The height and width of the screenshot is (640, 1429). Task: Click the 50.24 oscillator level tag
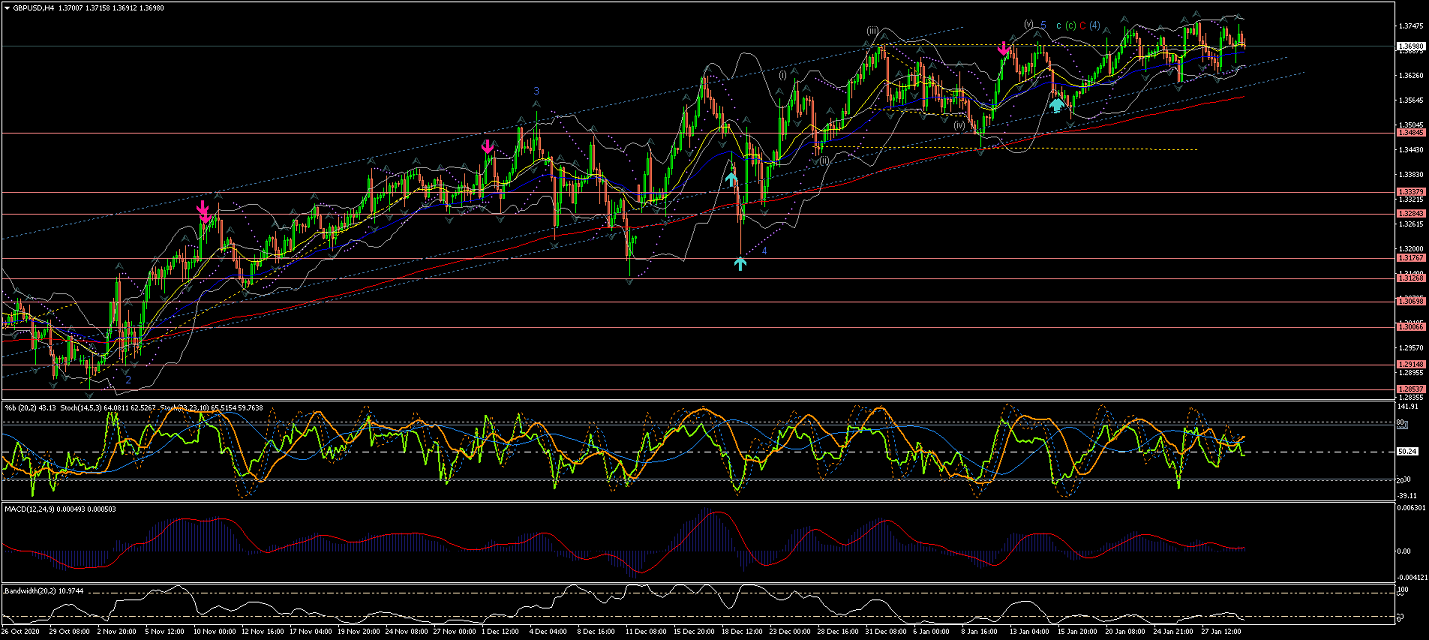pos(1407,452)
